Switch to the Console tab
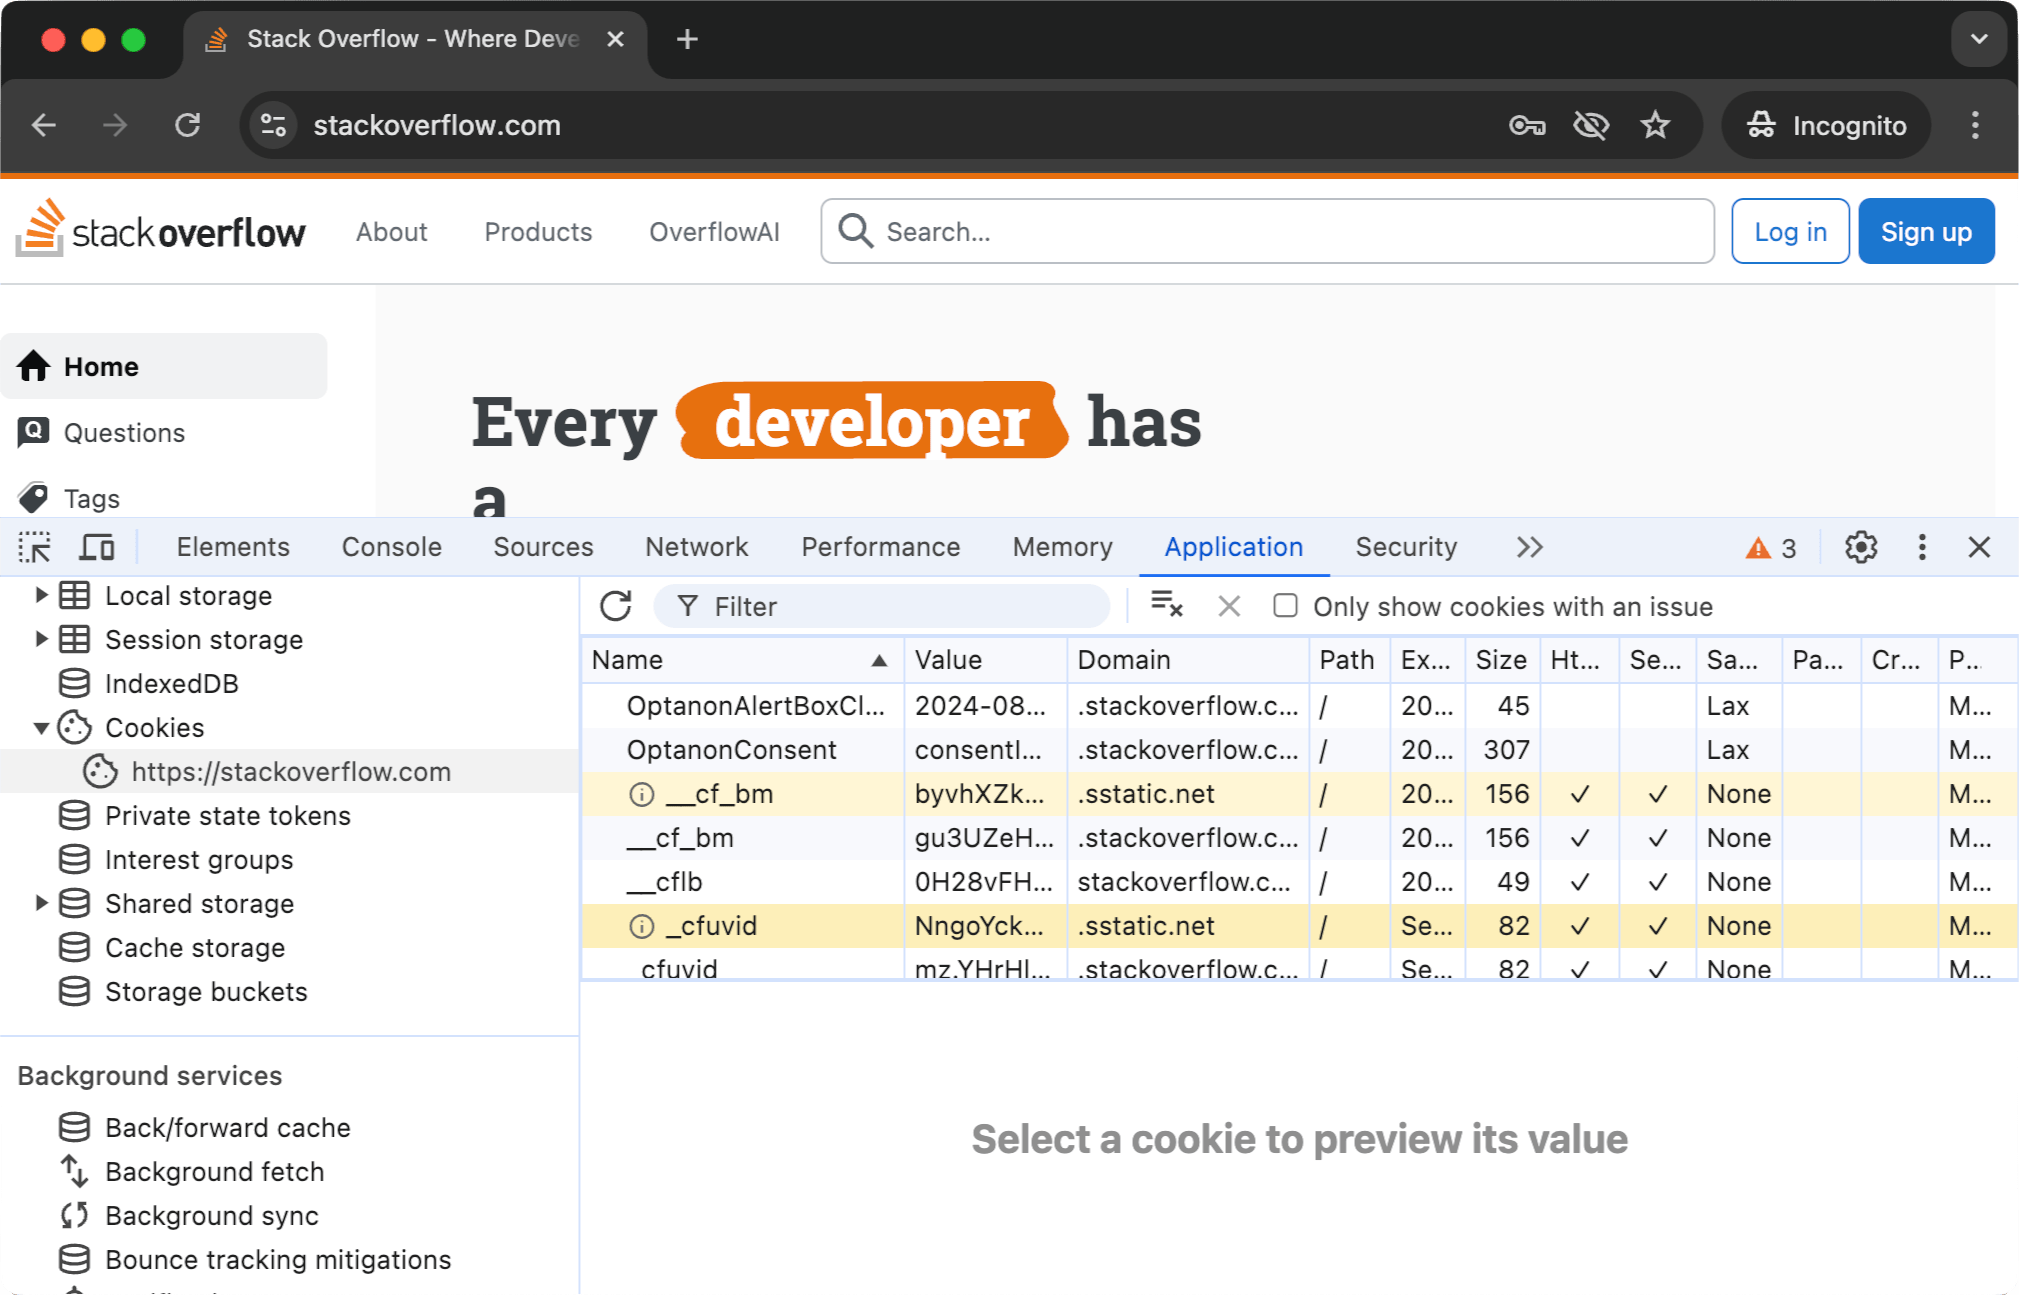 click(x=392, y=547)
